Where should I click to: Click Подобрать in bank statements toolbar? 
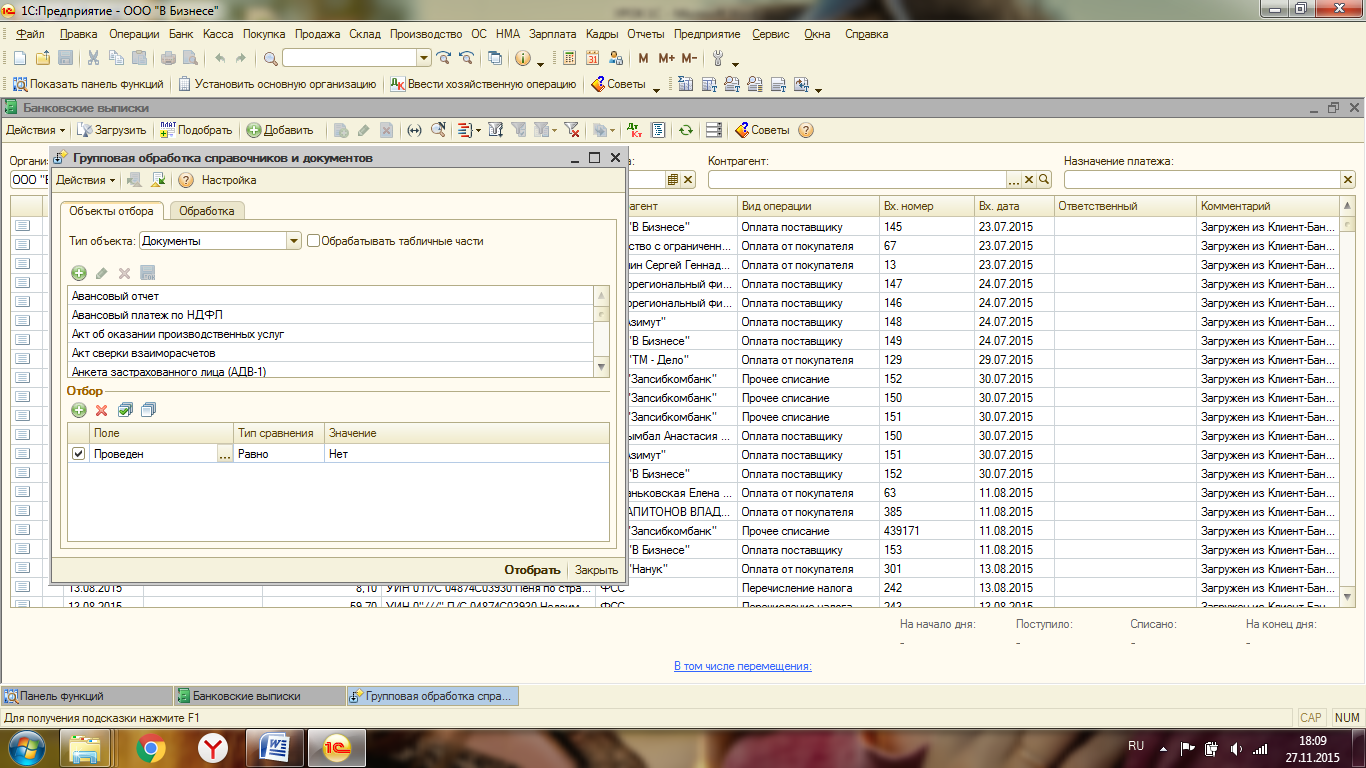point(196,130)
